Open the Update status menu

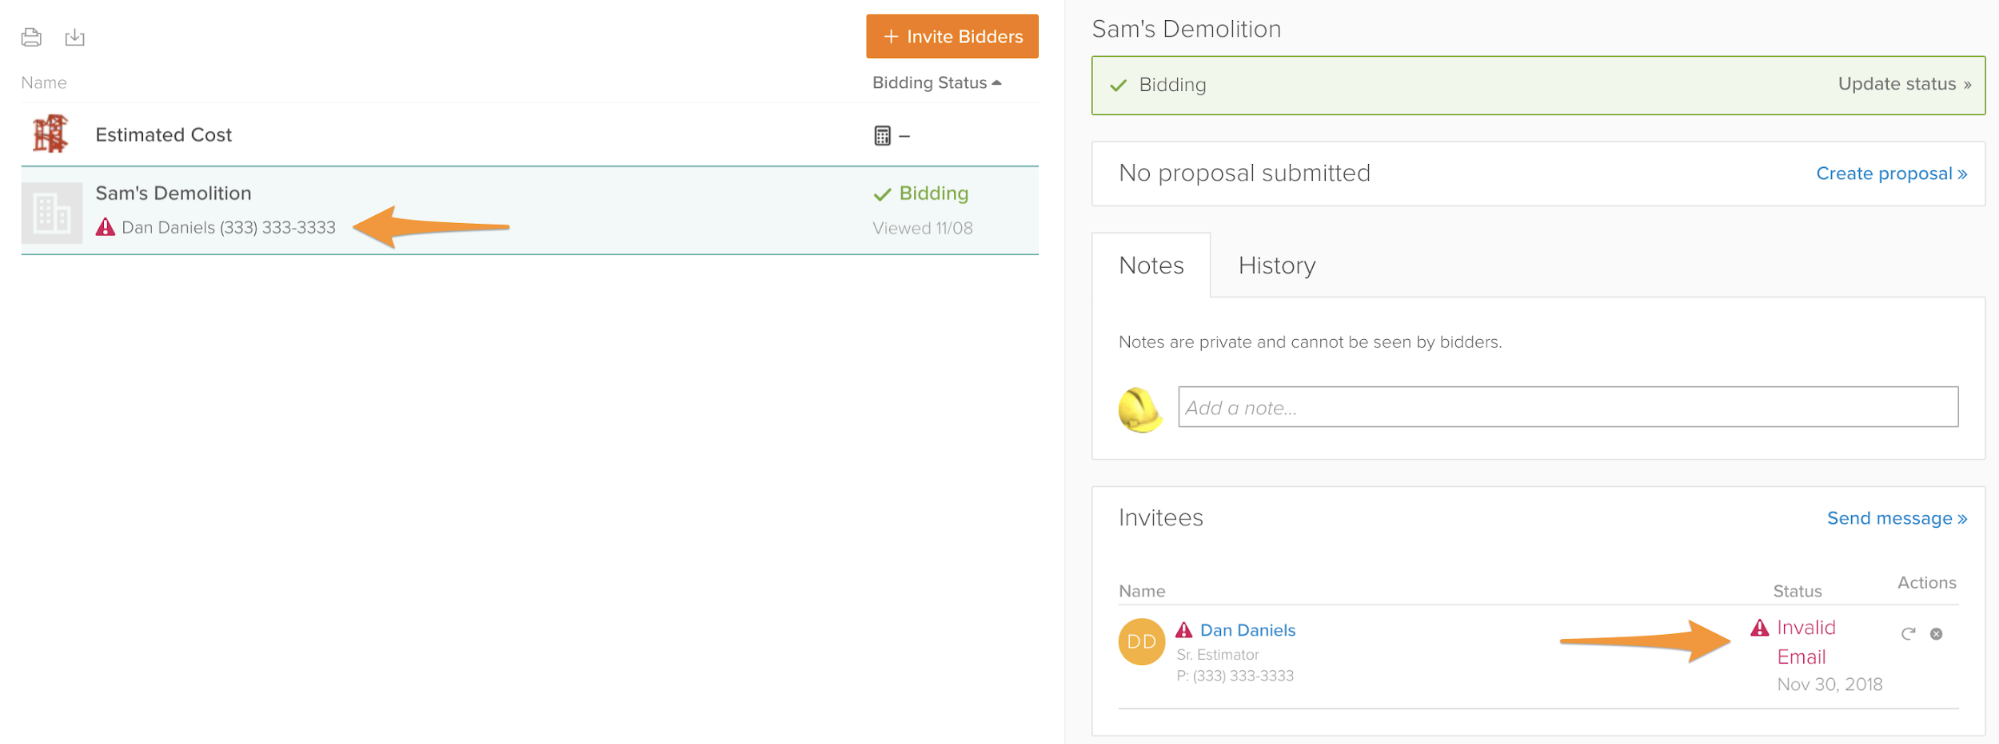click(x=1903, y=85)
